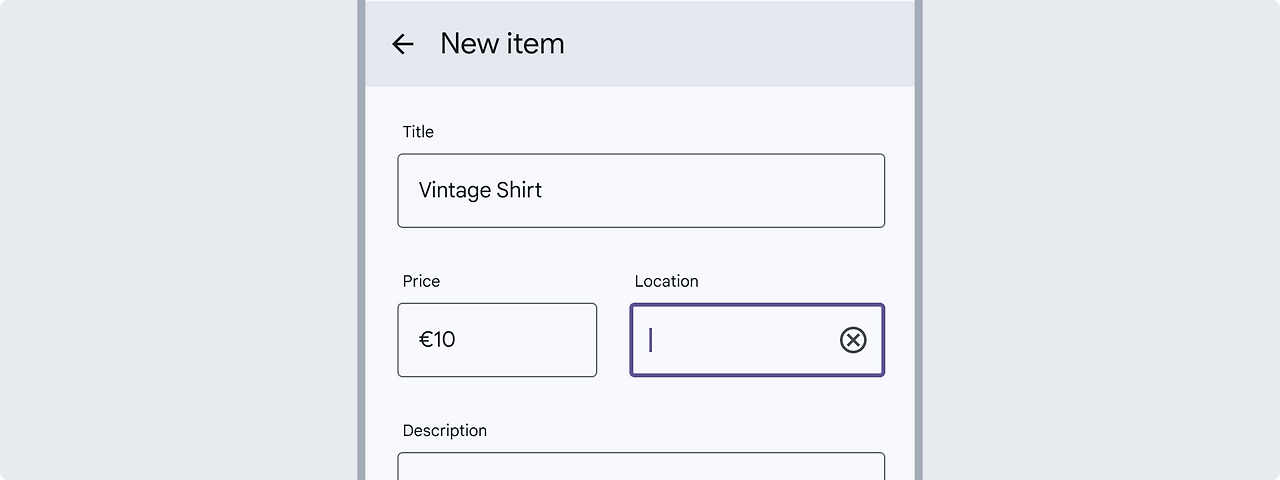1280x480 pixels.
Task: Click the "Description" field label
Action: (444, 431)
